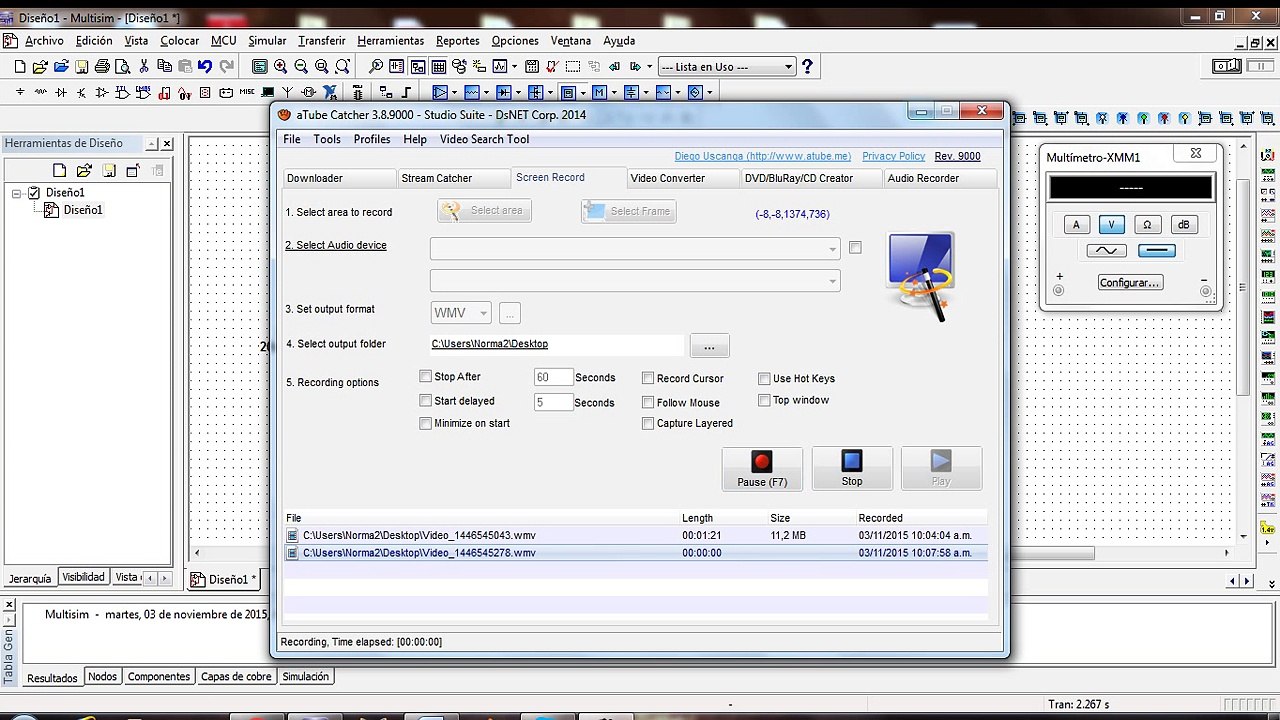Image resolution: width=1280 pixels, height=720 pixels.
Task: Open Multisim help question mark icon
Action: tap(807, 67)
